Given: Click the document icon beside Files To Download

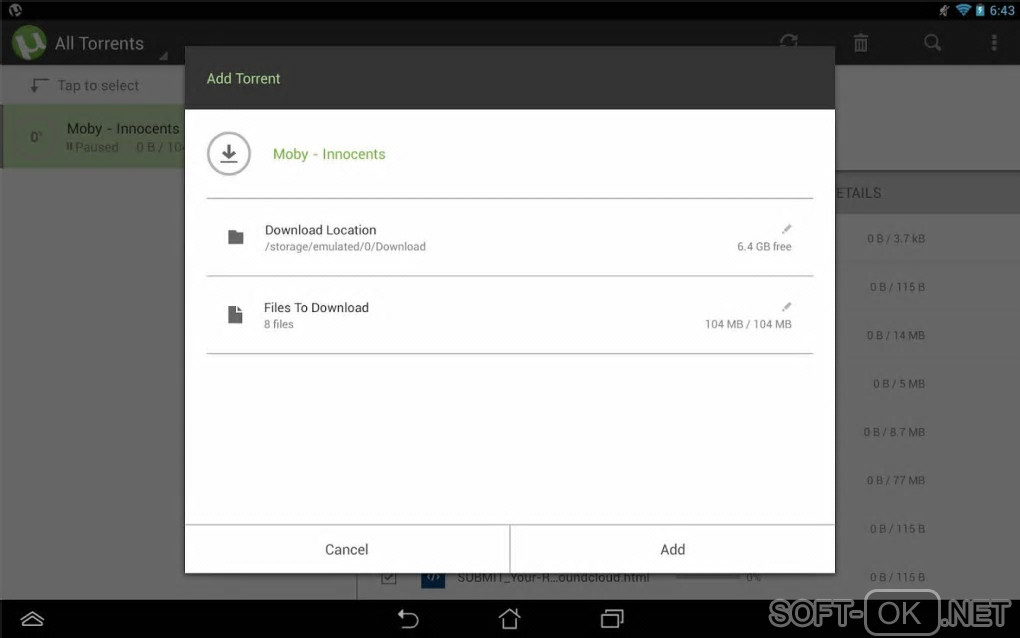Looking at the screenshot, I should coord(235,315).
